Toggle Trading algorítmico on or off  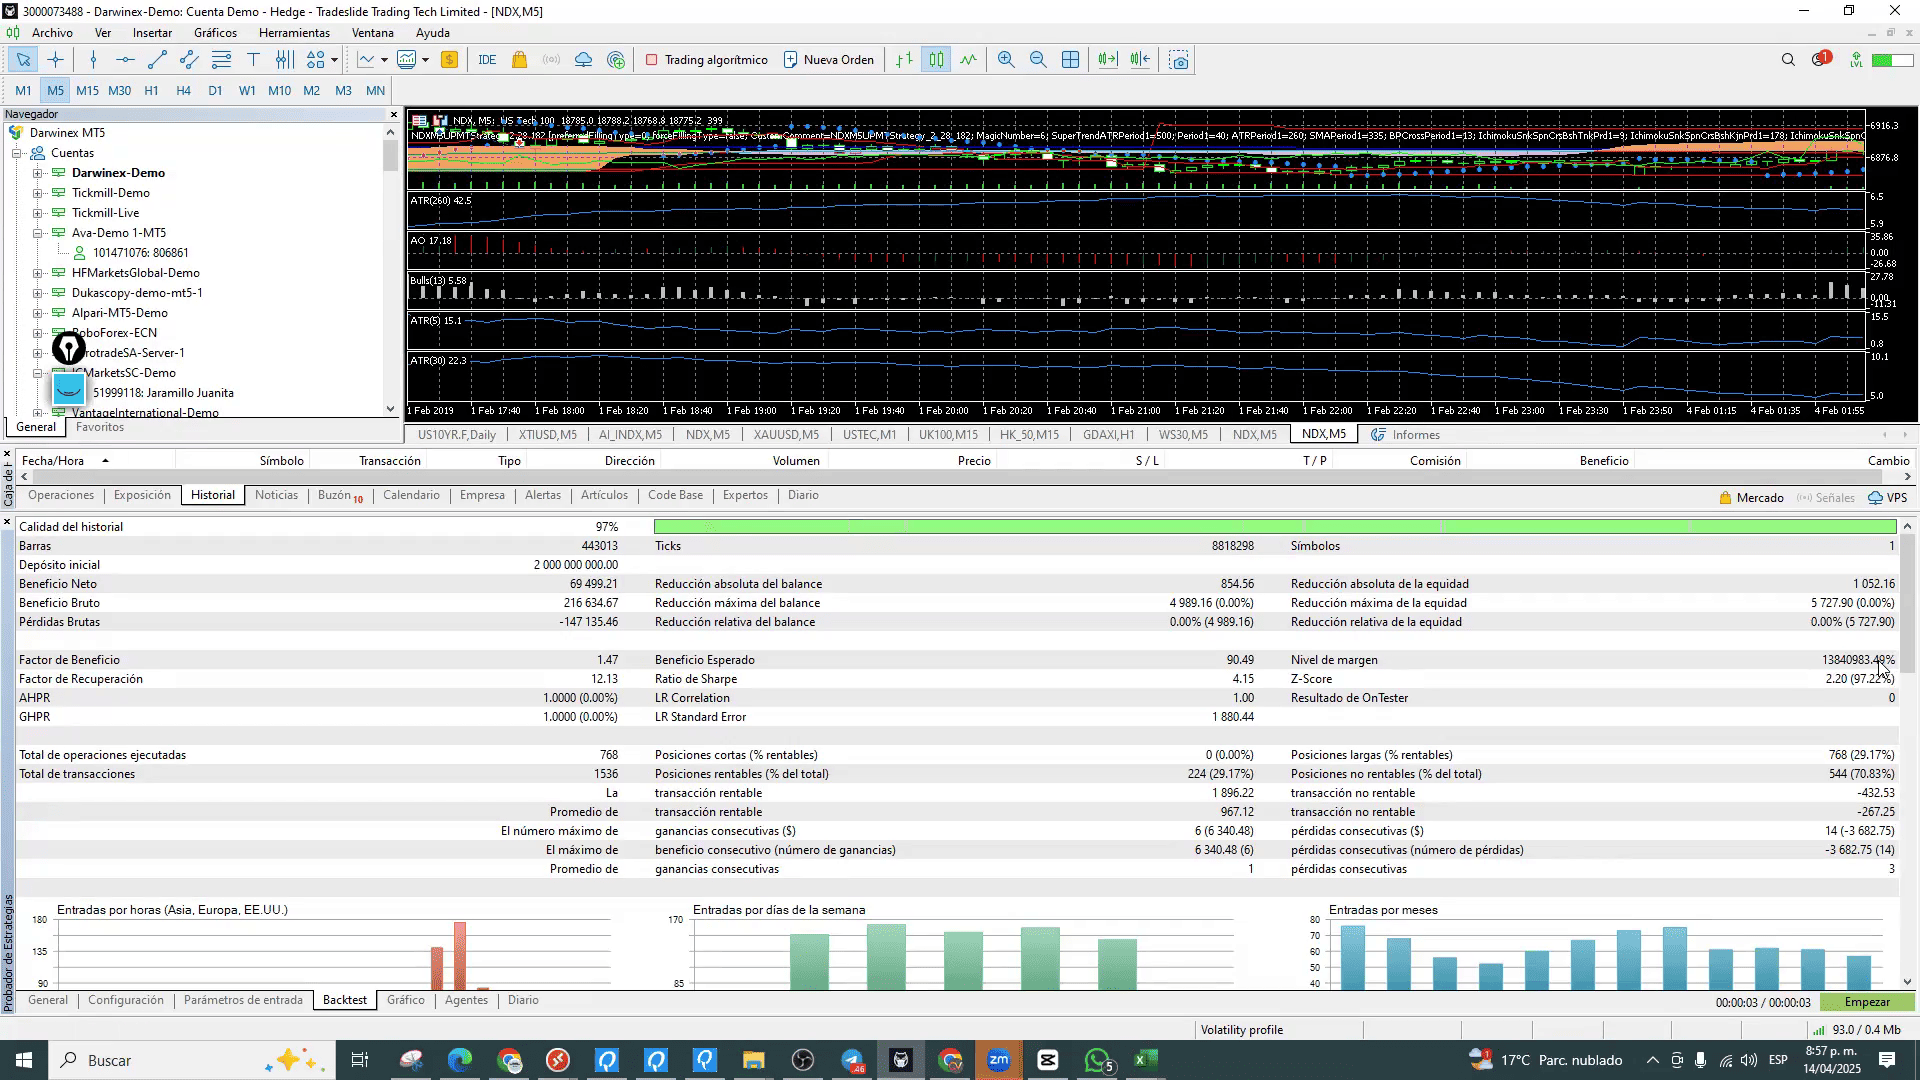pyautogui.click(x=707, y=60)
